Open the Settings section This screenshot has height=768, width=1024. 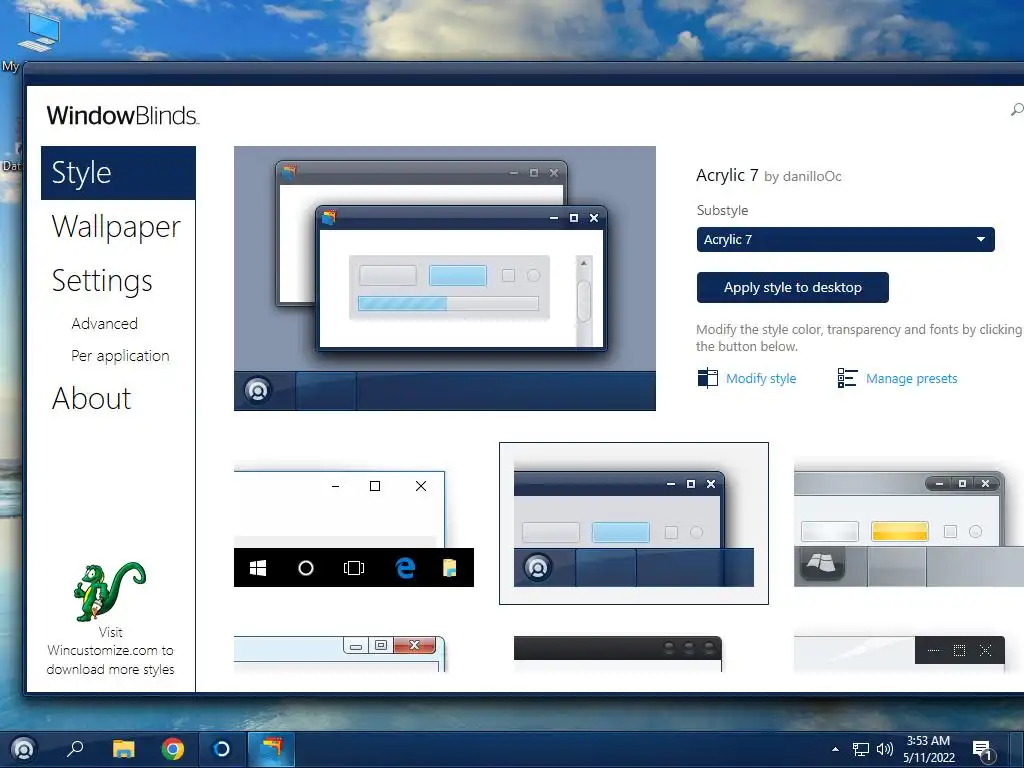tap(102, 281)
